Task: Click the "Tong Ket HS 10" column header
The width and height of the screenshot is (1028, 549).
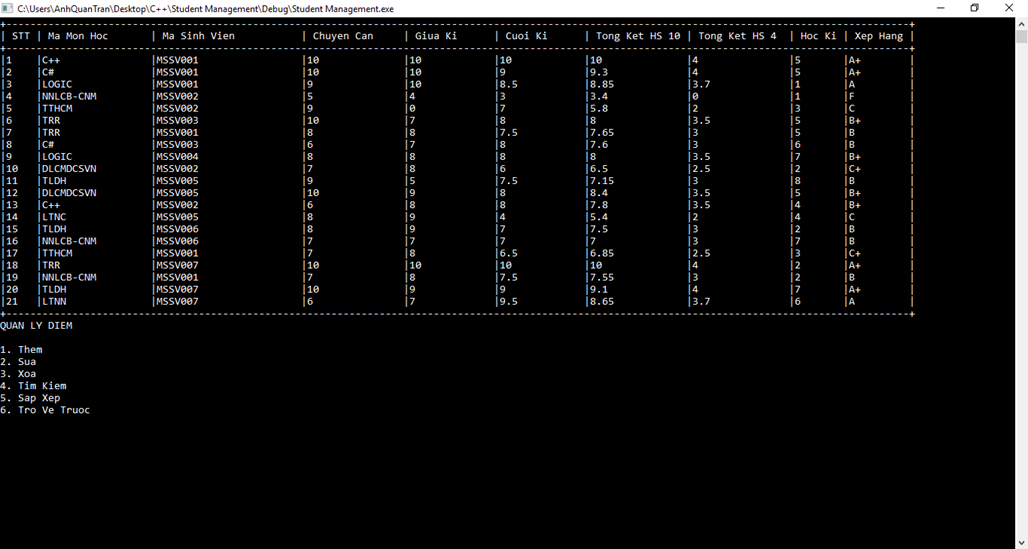Action: [x=637, y=36]
